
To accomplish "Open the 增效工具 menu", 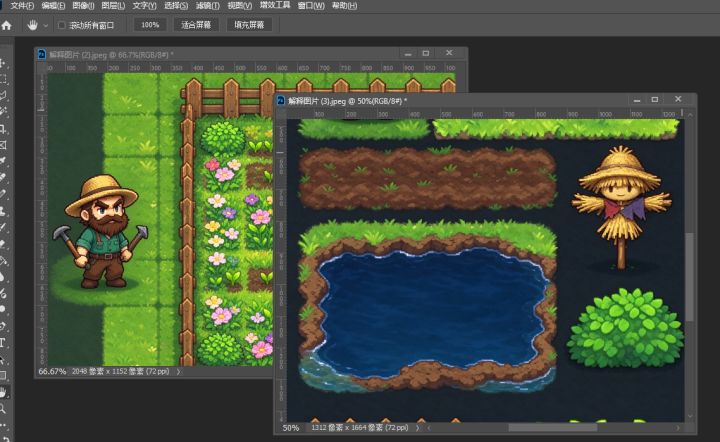I will [x=275, y=5].
